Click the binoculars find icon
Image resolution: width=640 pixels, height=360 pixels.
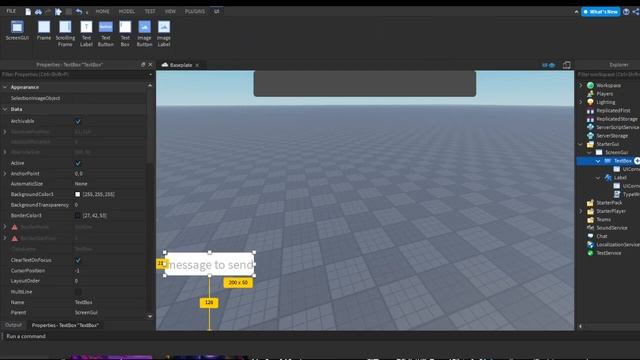[38, 11]
